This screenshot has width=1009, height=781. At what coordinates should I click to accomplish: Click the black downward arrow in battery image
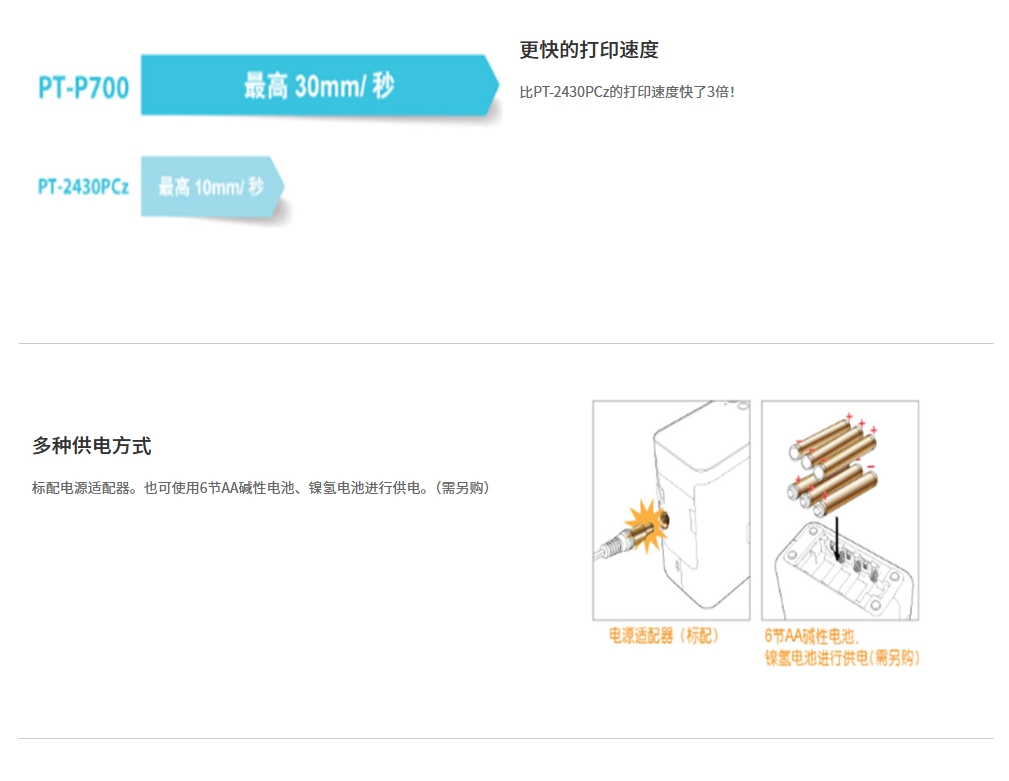point(837,538)
